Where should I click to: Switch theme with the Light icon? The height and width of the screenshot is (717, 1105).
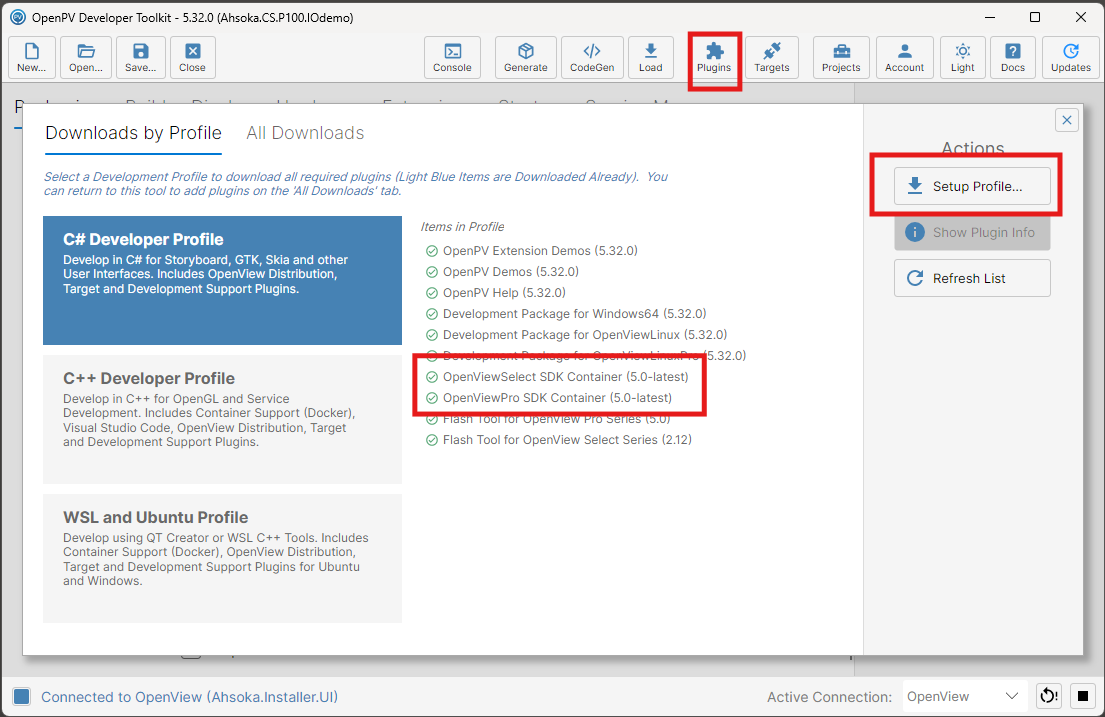963,57
